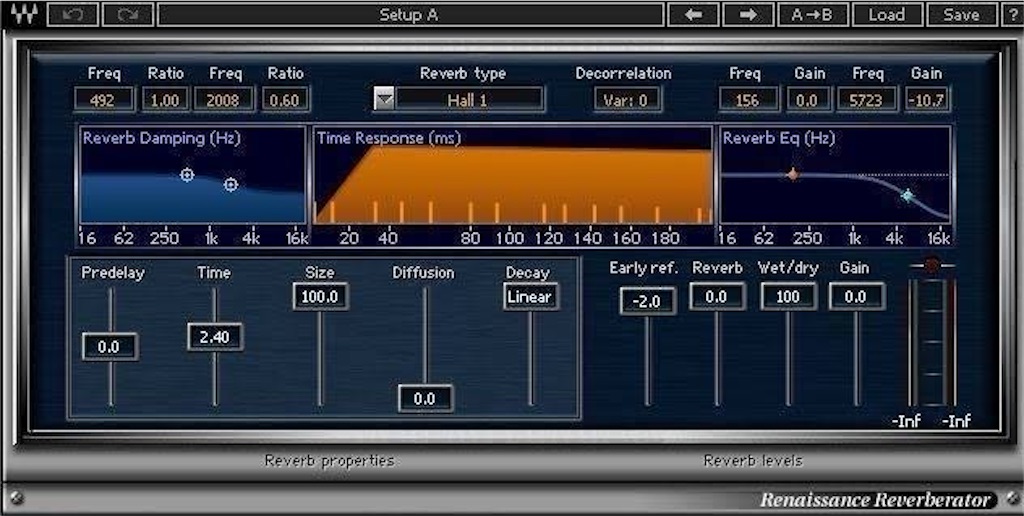The image size is (1024, 516).
Task: Click the redo arrow button
Action: [x=127, y=14]
